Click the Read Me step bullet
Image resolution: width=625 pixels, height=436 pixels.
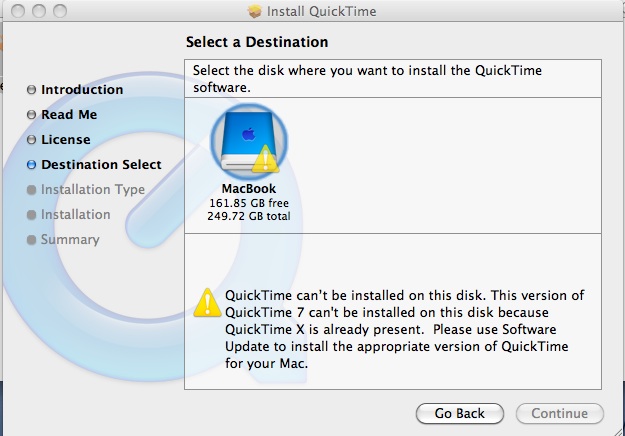click(x=31, y=115)
